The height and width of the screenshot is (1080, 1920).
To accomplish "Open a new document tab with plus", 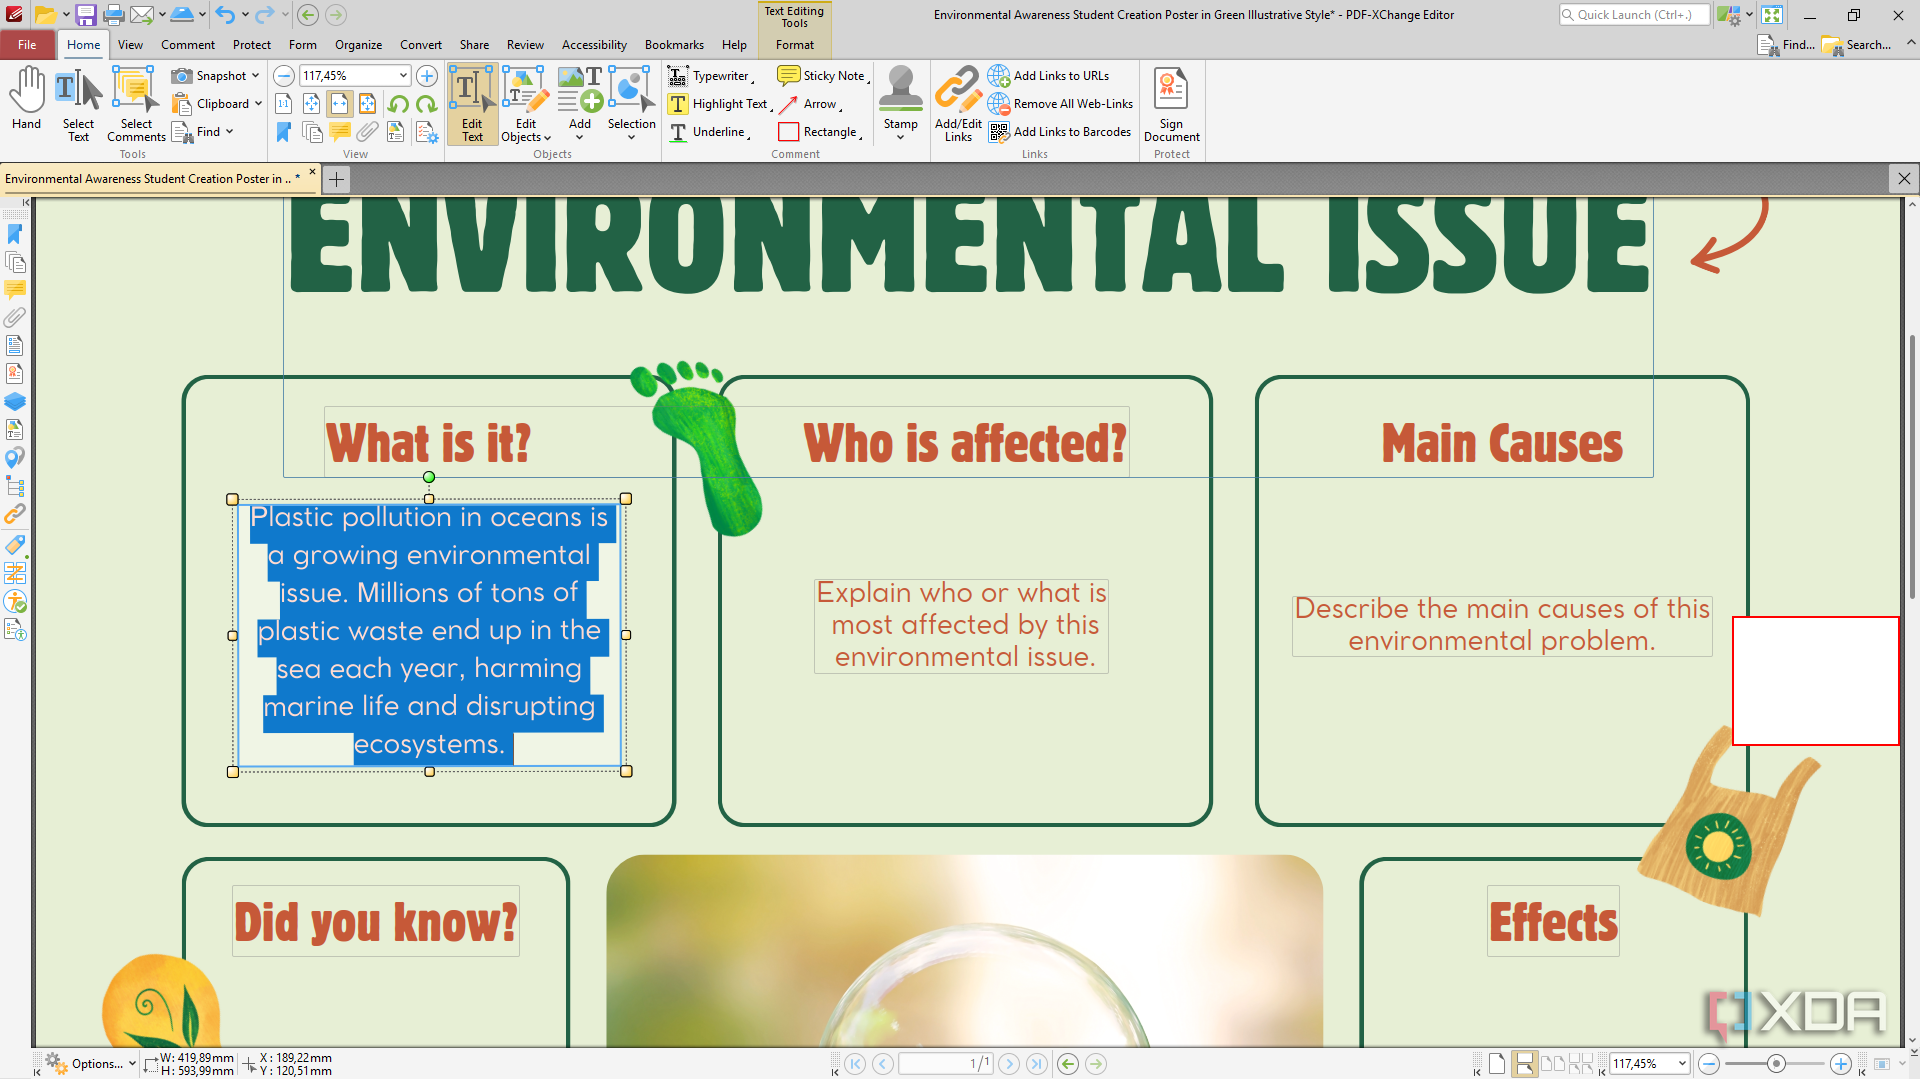I will tap(337, 179).
